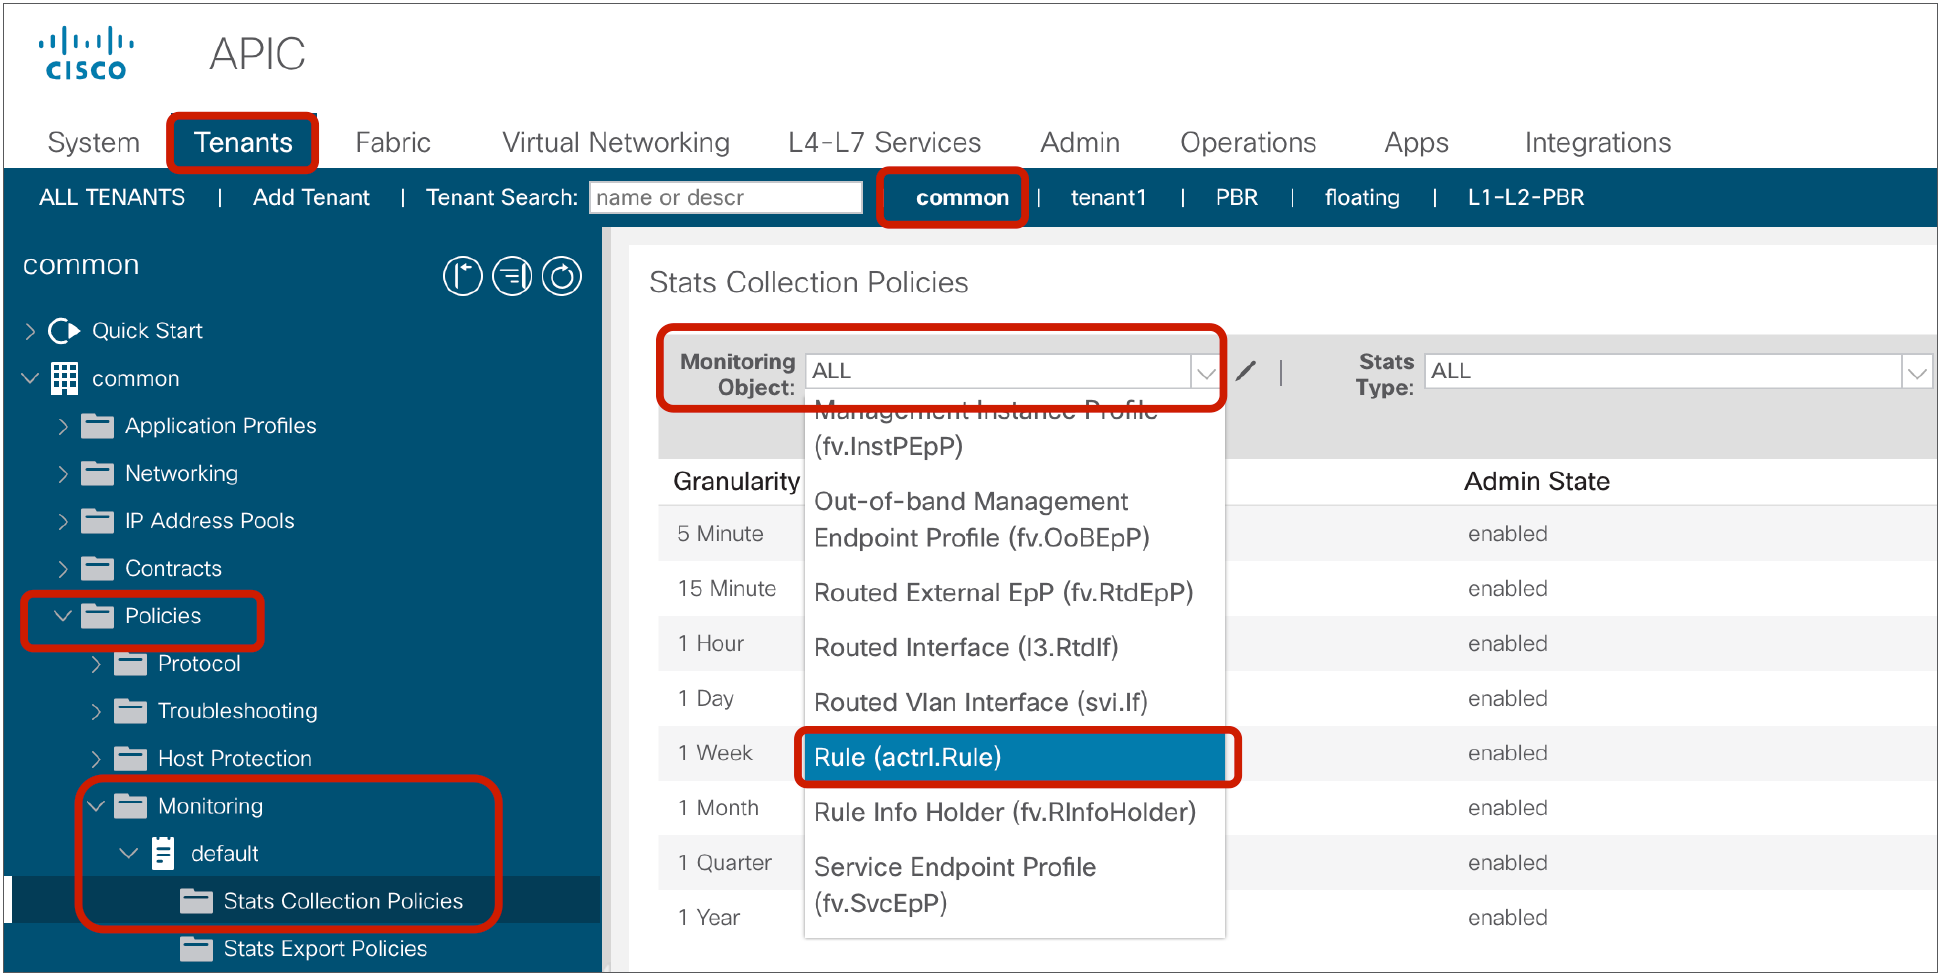1941x976 pixels.
Task: Select the L1-L2-PBR tenant link
Action: pos(1526,198)
